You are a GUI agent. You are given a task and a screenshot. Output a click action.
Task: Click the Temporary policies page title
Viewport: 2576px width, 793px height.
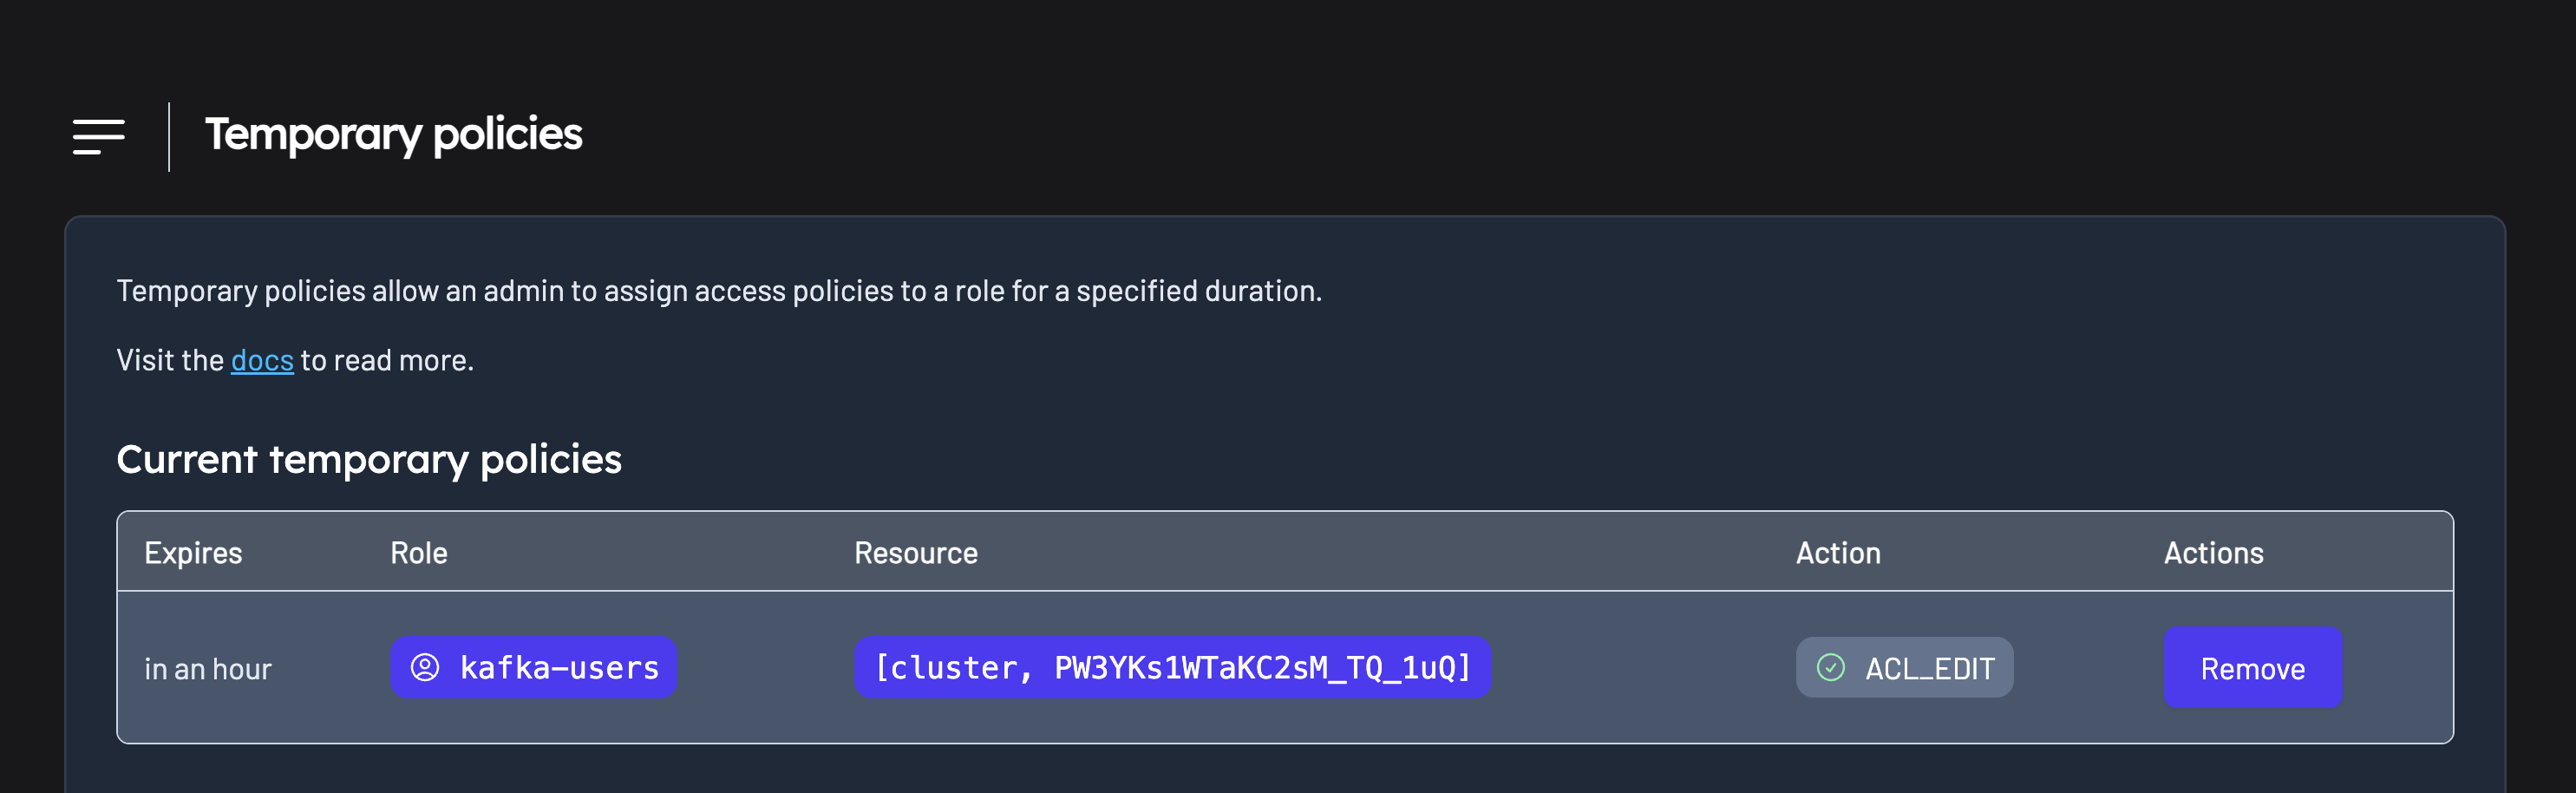(393, 135)
